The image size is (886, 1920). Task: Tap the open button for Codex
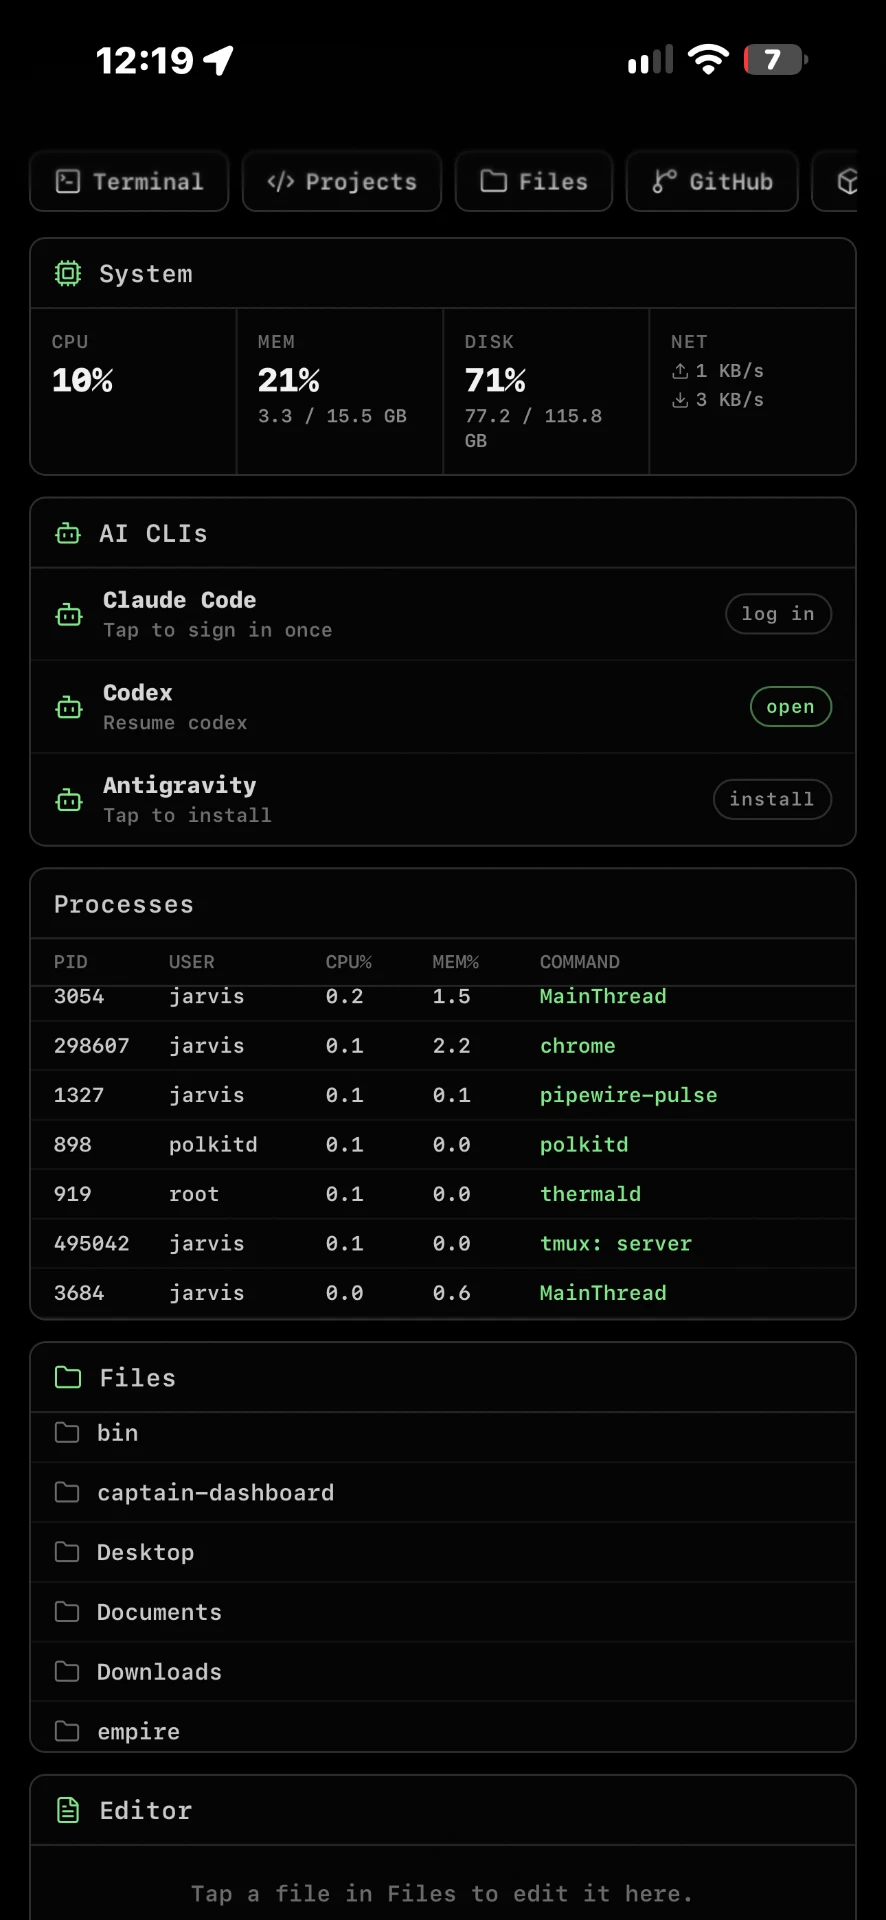(790, 707)
